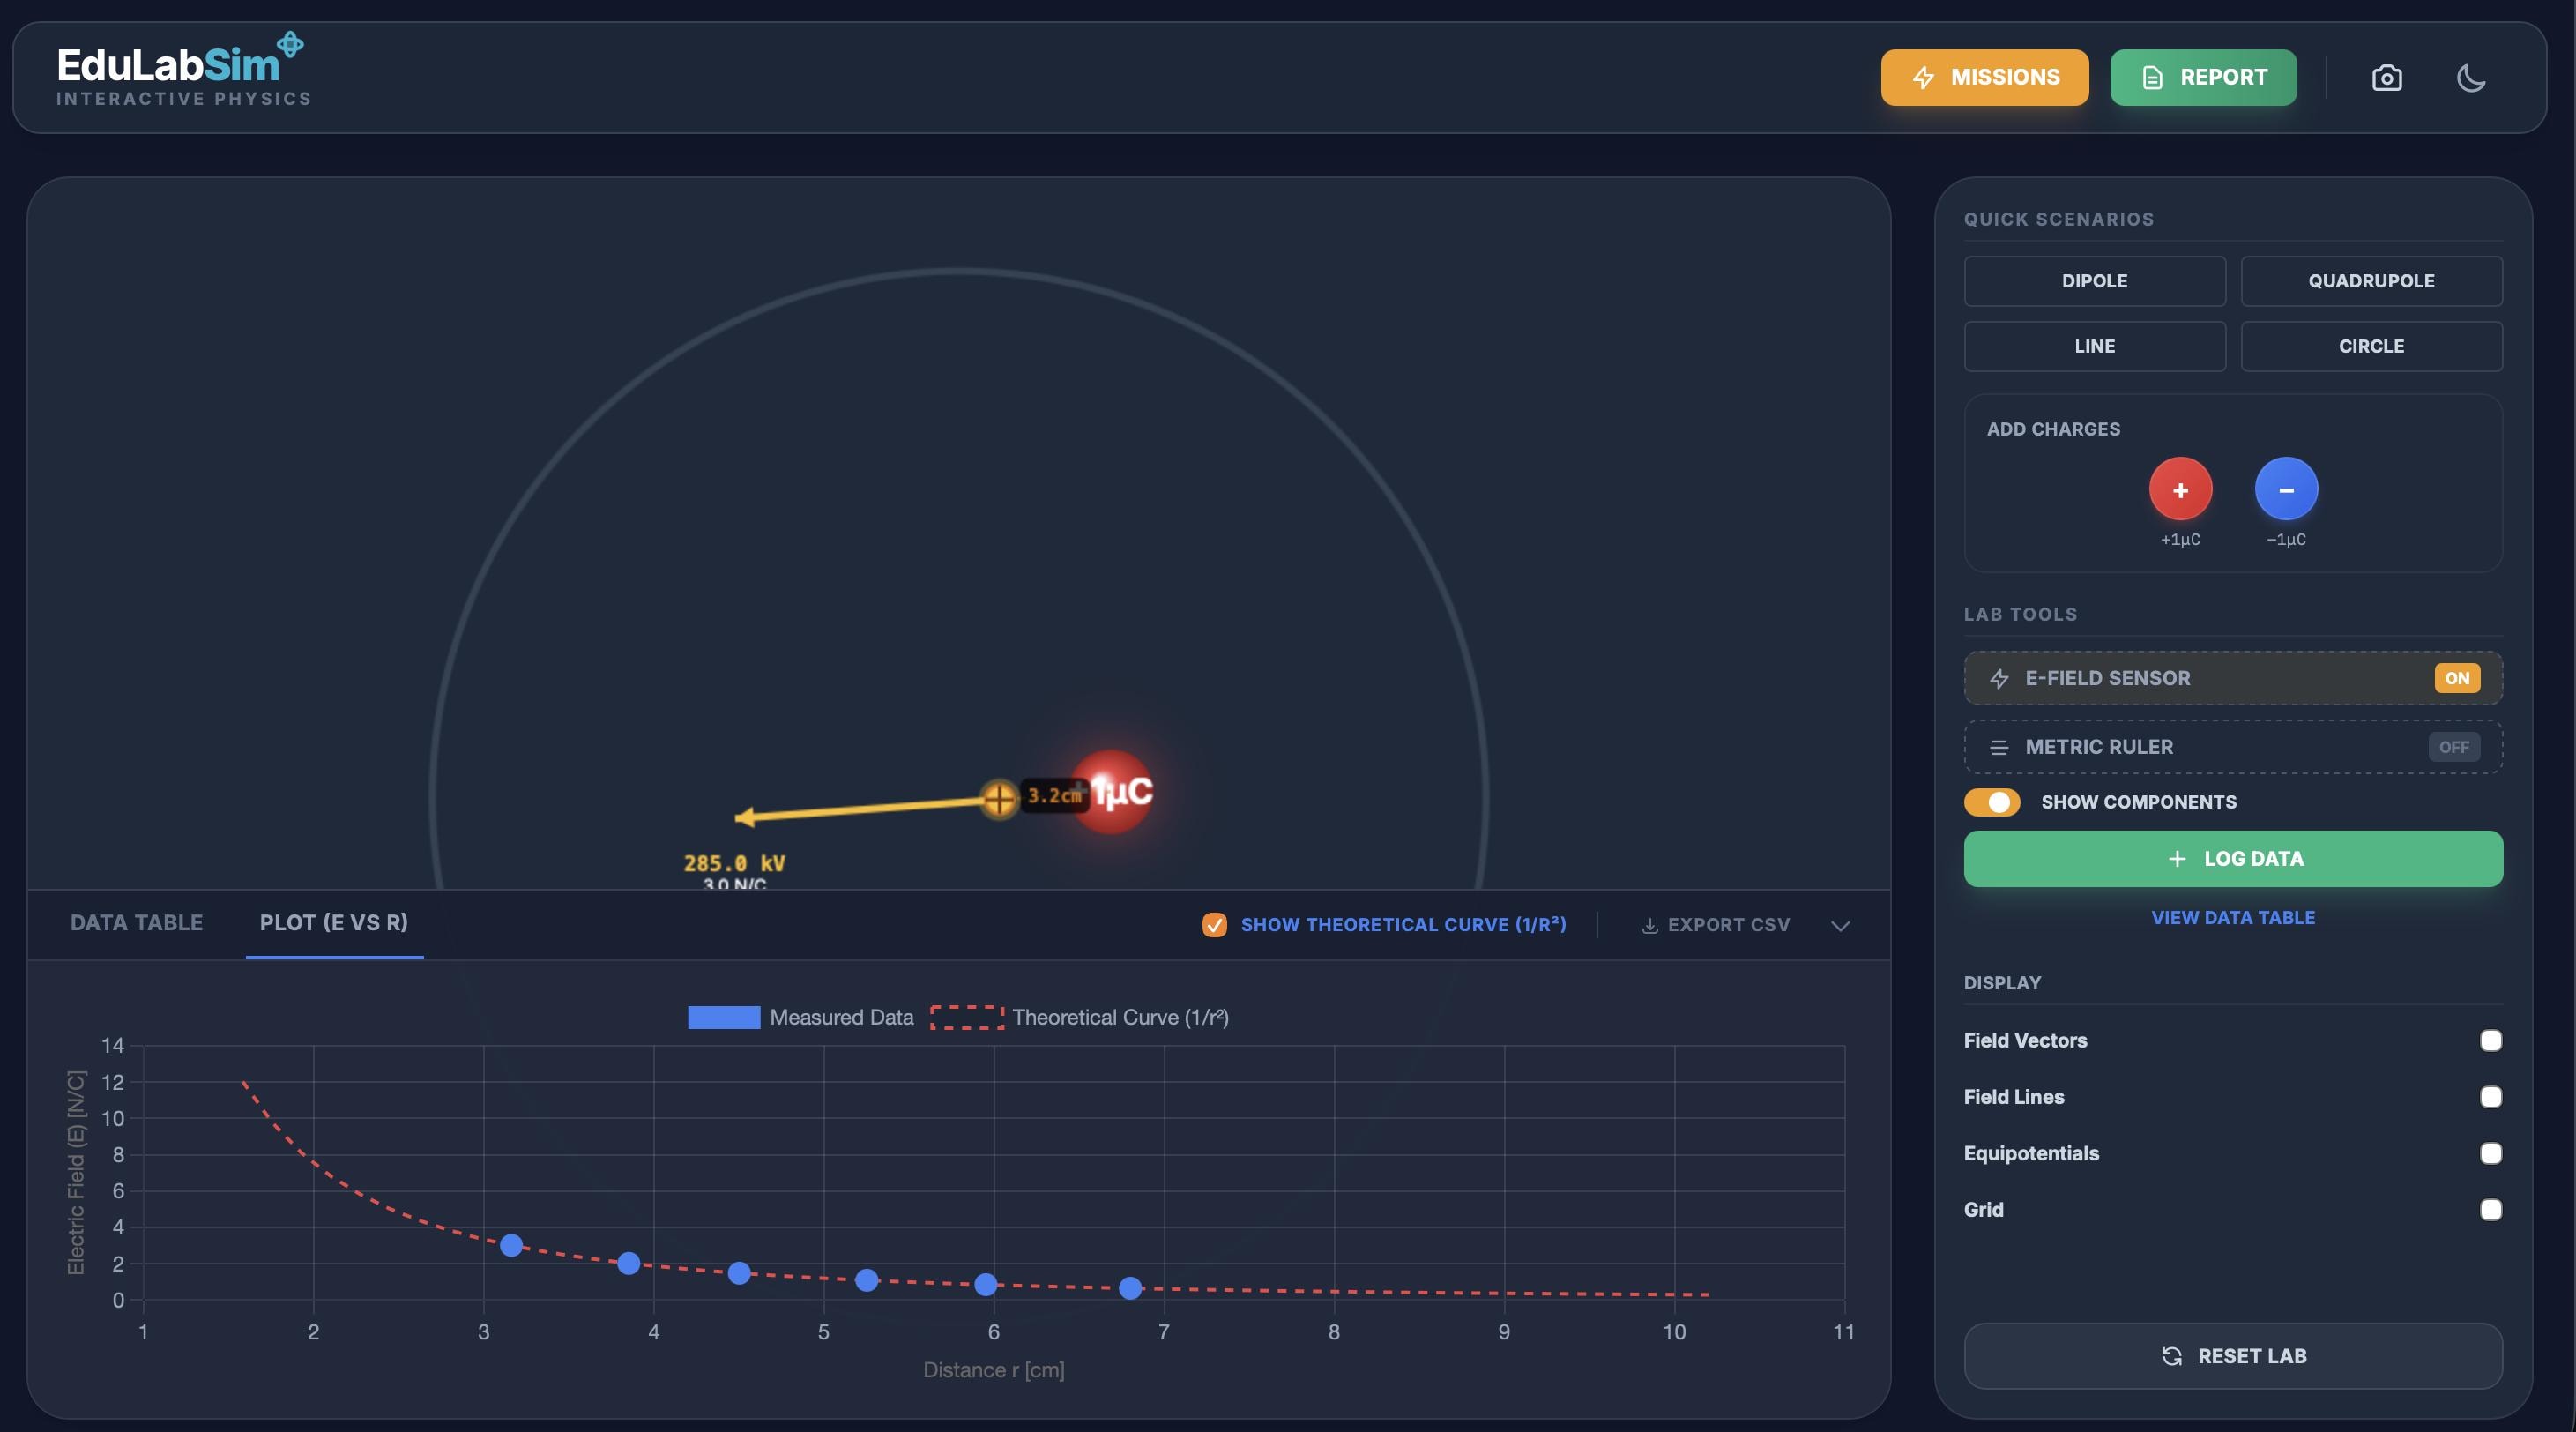This screenshot has height=1432, width=2576.
Task: Click the bolt icon of E-Field Sensor
Action: (x=1998, y=678)
